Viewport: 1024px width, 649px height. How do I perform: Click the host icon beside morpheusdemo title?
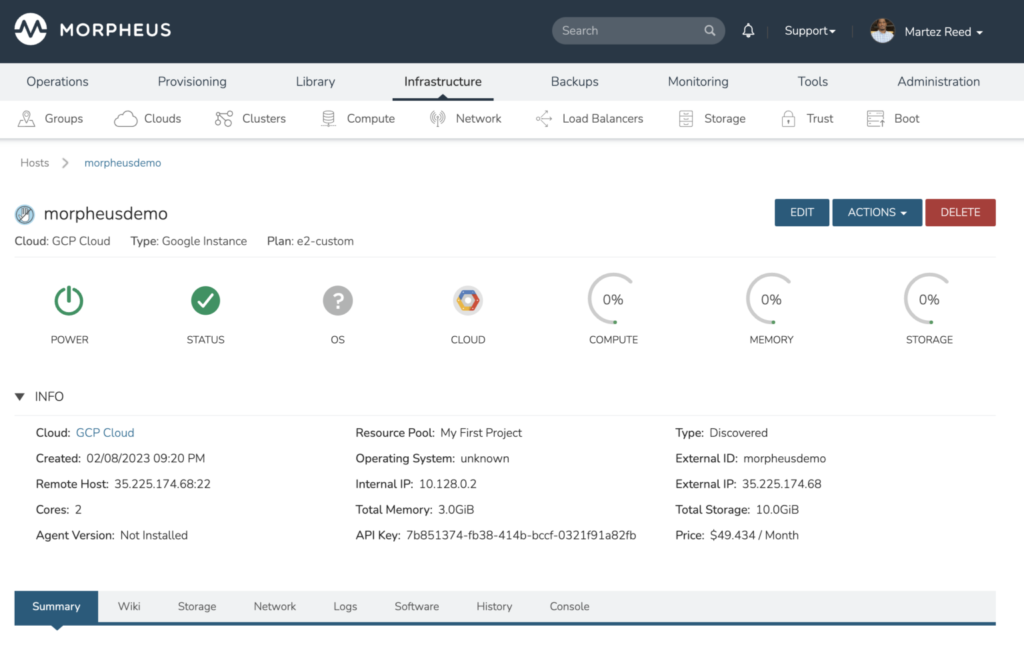click(x=25, y=214)
